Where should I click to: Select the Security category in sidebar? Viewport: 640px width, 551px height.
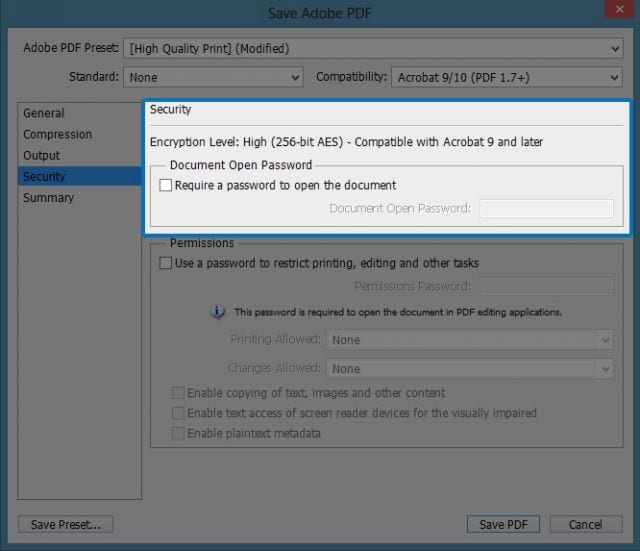(x=45, y=176)
